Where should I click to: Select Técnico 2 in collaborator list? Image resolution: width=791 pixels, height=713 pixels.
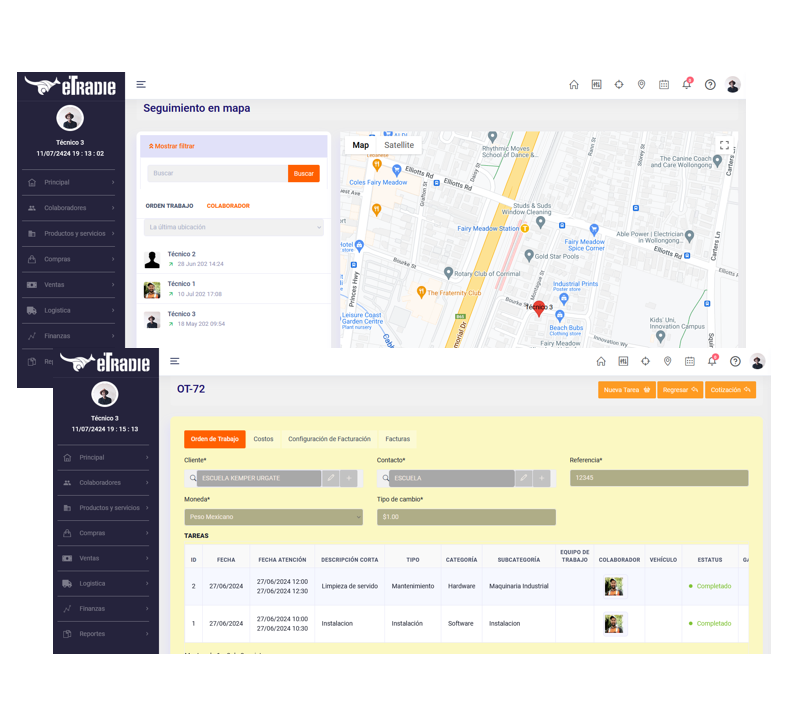234,259
